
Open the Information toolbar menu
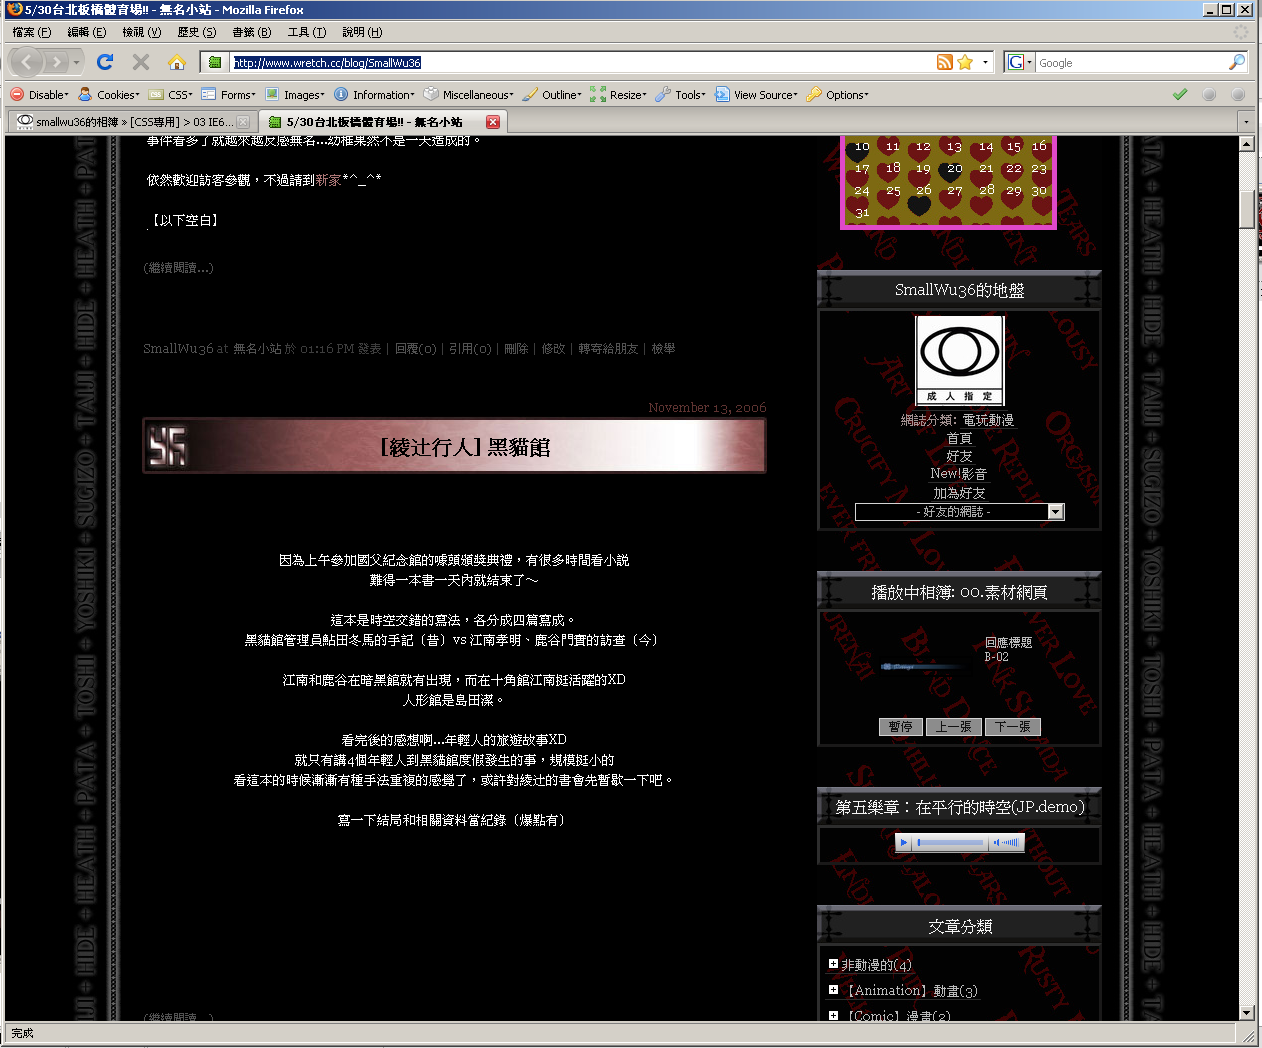pos(375,95)
